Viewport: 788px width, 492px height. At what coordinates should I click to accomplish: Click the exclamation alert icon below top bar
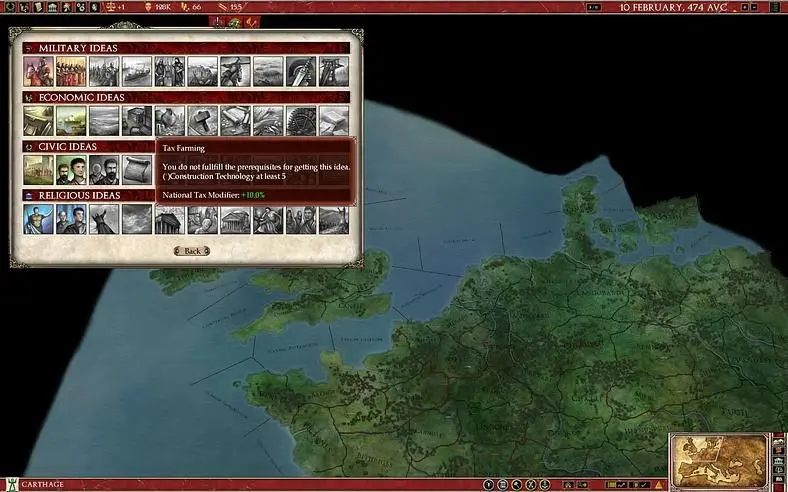217,22
